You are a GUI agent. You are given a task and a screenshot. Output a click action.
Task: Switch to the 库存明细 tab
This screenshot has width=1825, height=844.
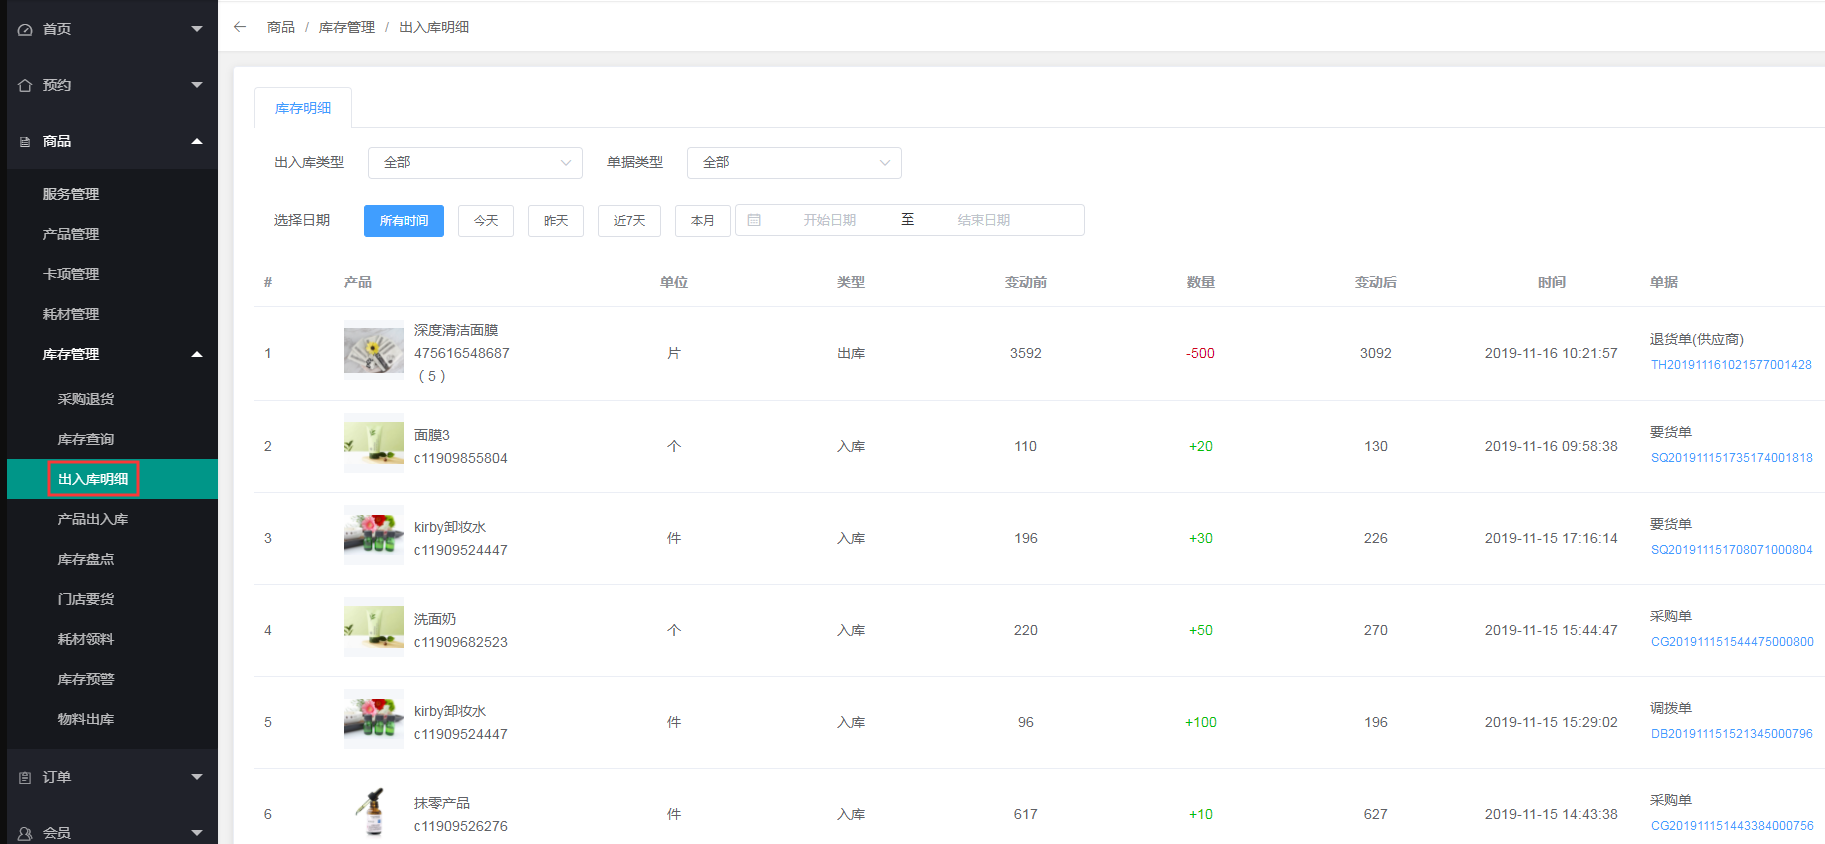(303, 108)
